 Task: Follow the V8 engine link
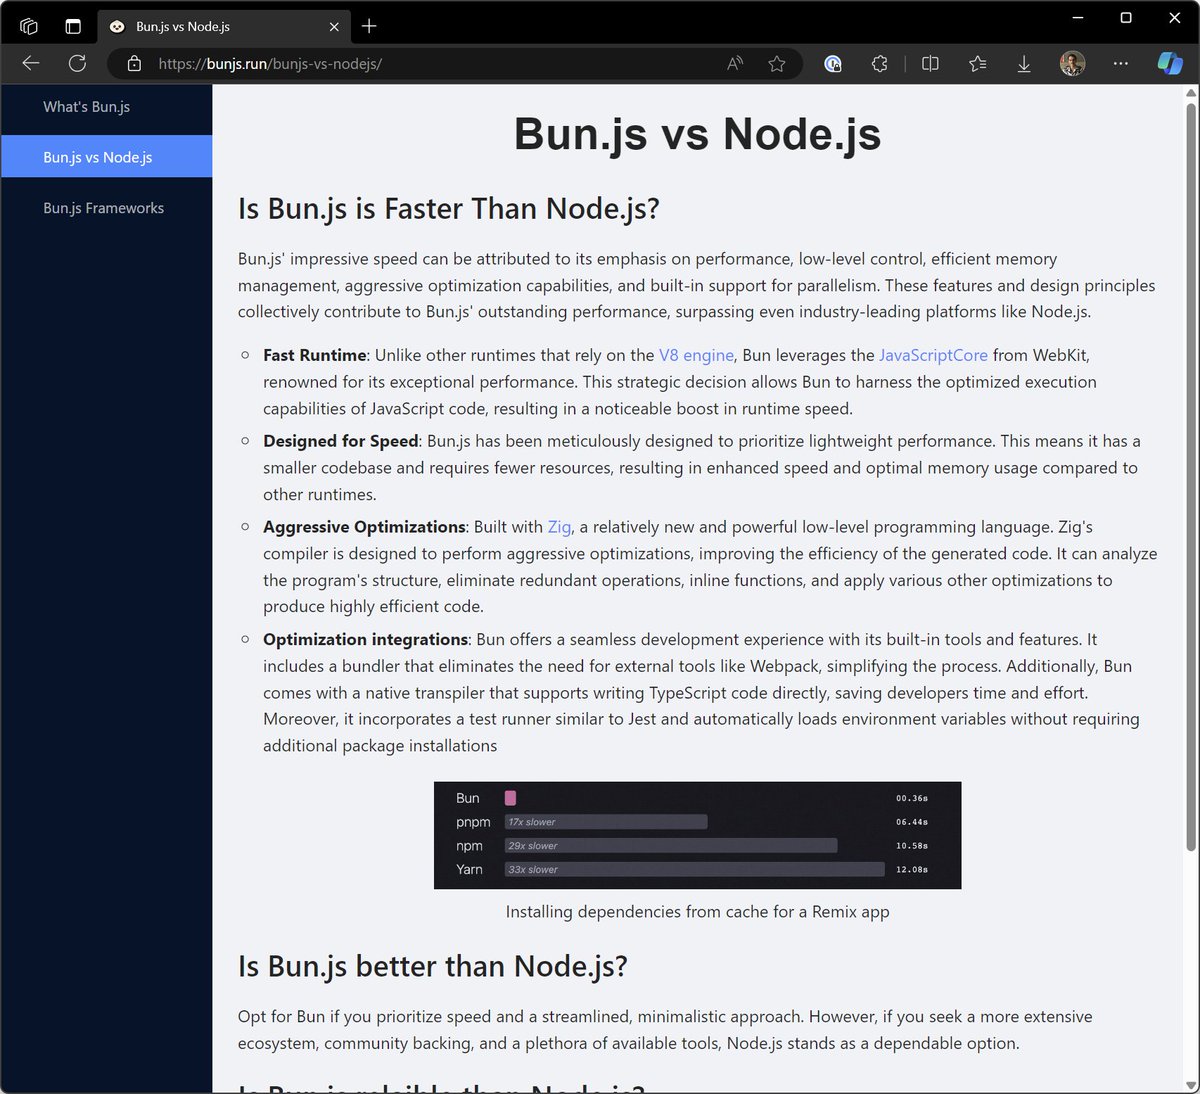coord(696,355)
